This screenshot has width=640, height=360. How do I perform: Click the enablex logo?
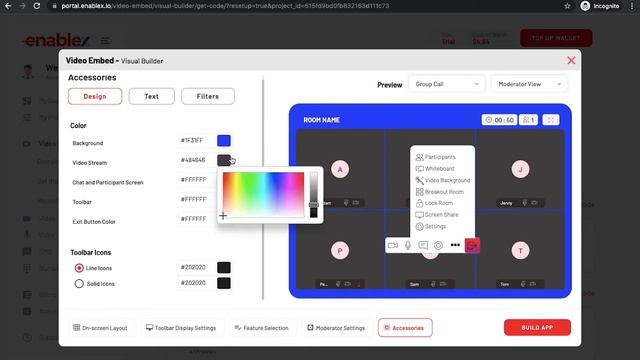coord(56,40)
